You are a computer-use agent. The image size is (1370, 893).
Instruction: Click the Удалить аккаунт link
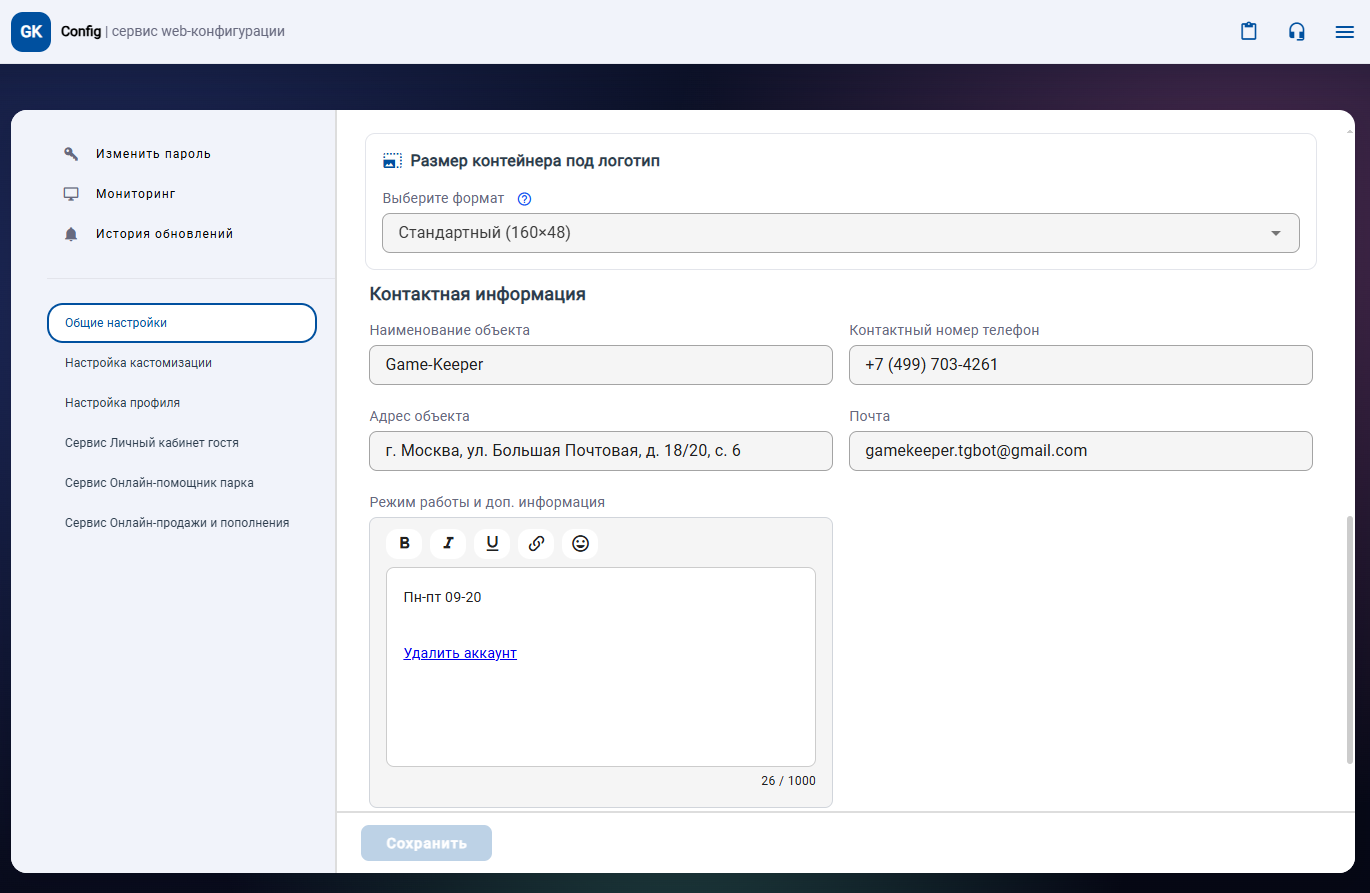pyautogui.click(x=460, y=653)
